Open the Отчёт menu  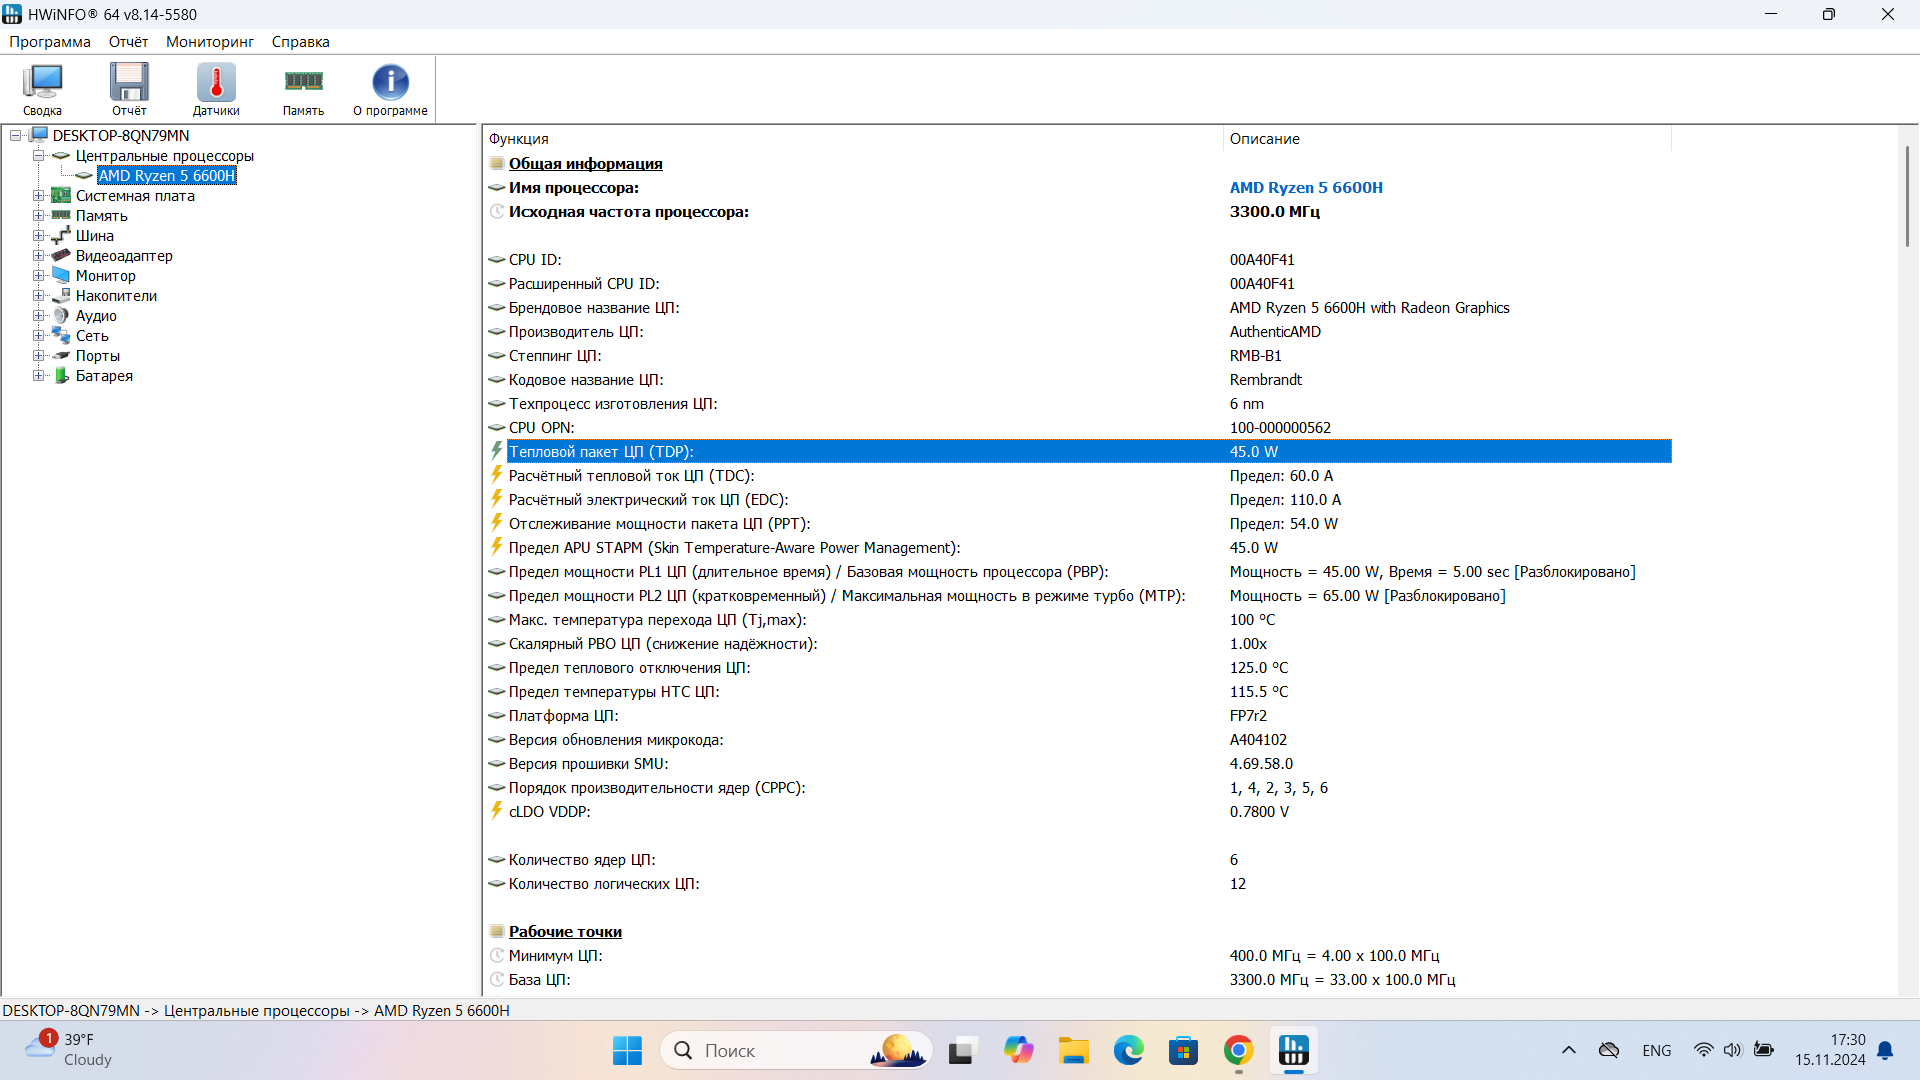click(x=128, y=42)
